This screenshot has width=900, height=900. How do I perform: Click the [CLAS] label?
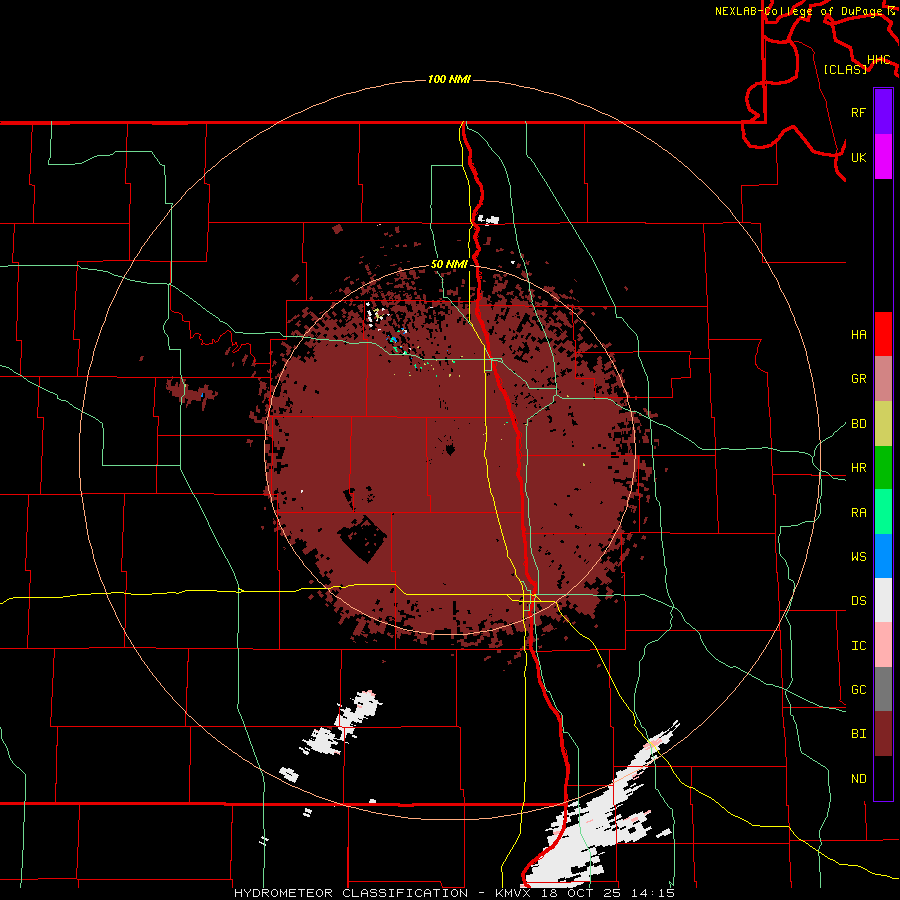[845, 69]
